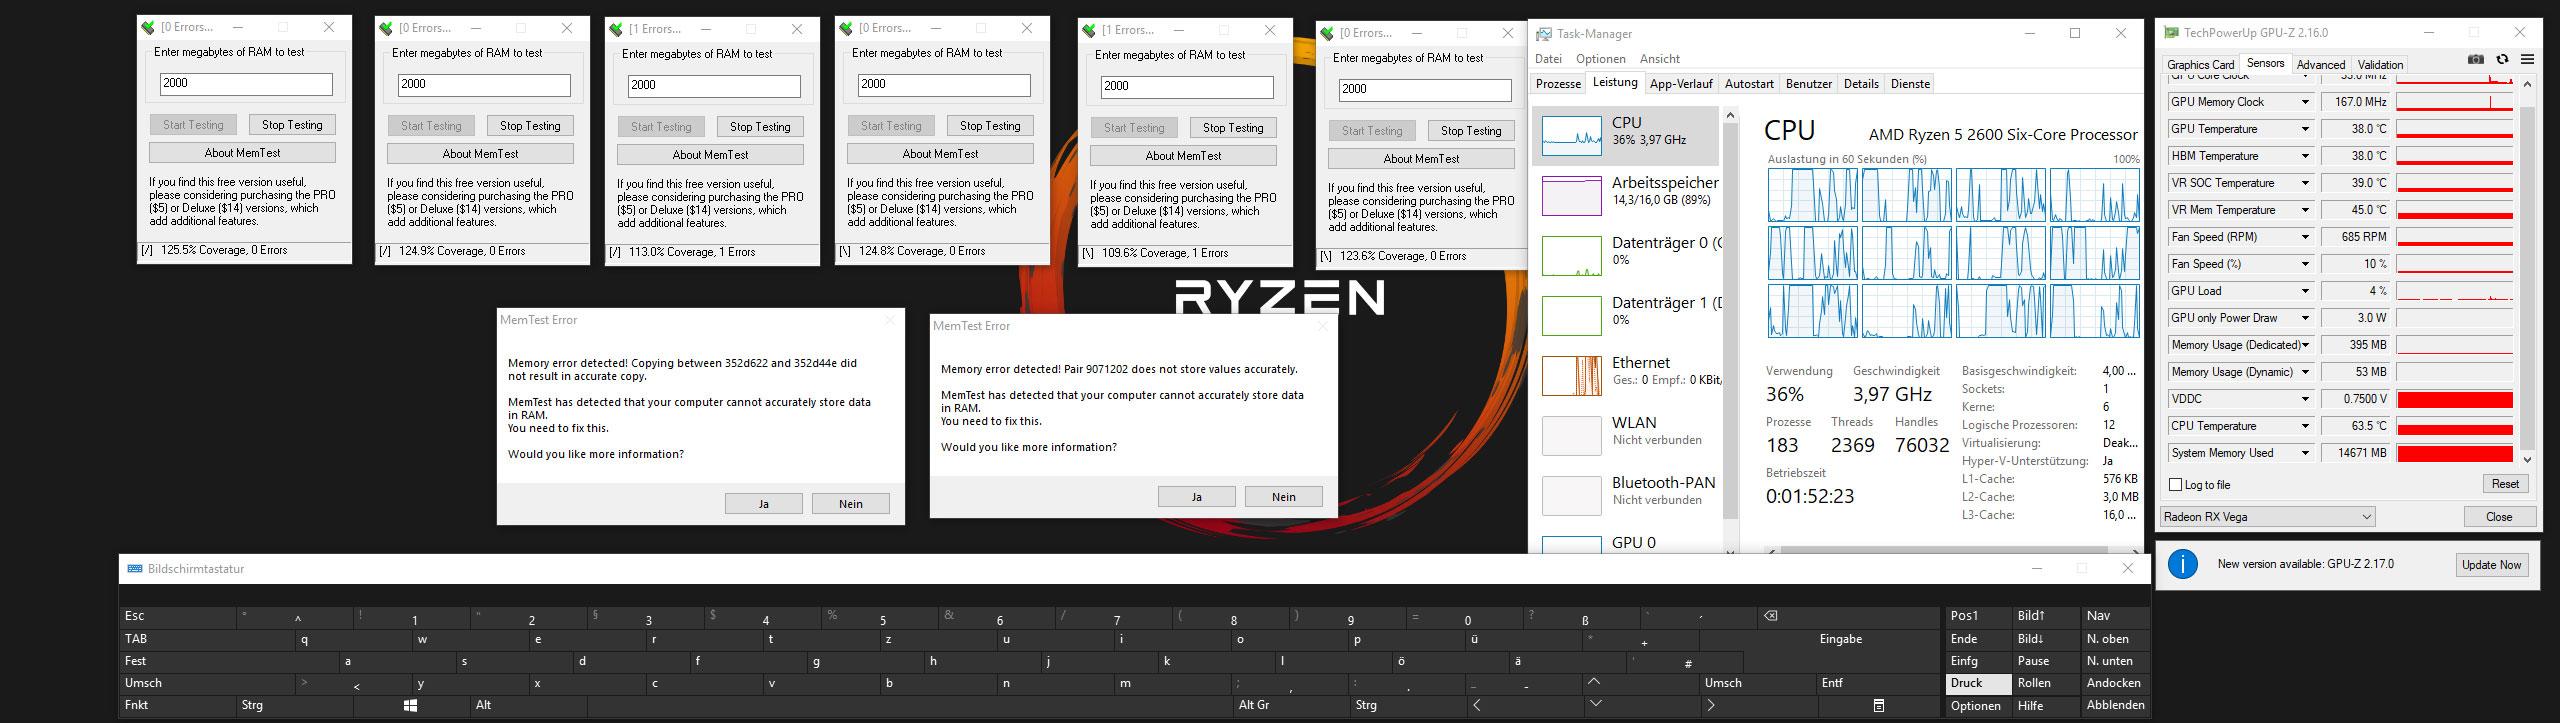Click the blue info icon beside the GPU-Z update notice

pyautogui.click(x=2183, y=564)
